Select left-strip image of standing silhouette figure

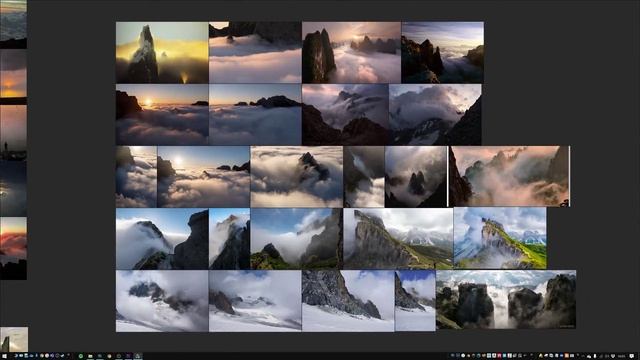click(13, 133)
